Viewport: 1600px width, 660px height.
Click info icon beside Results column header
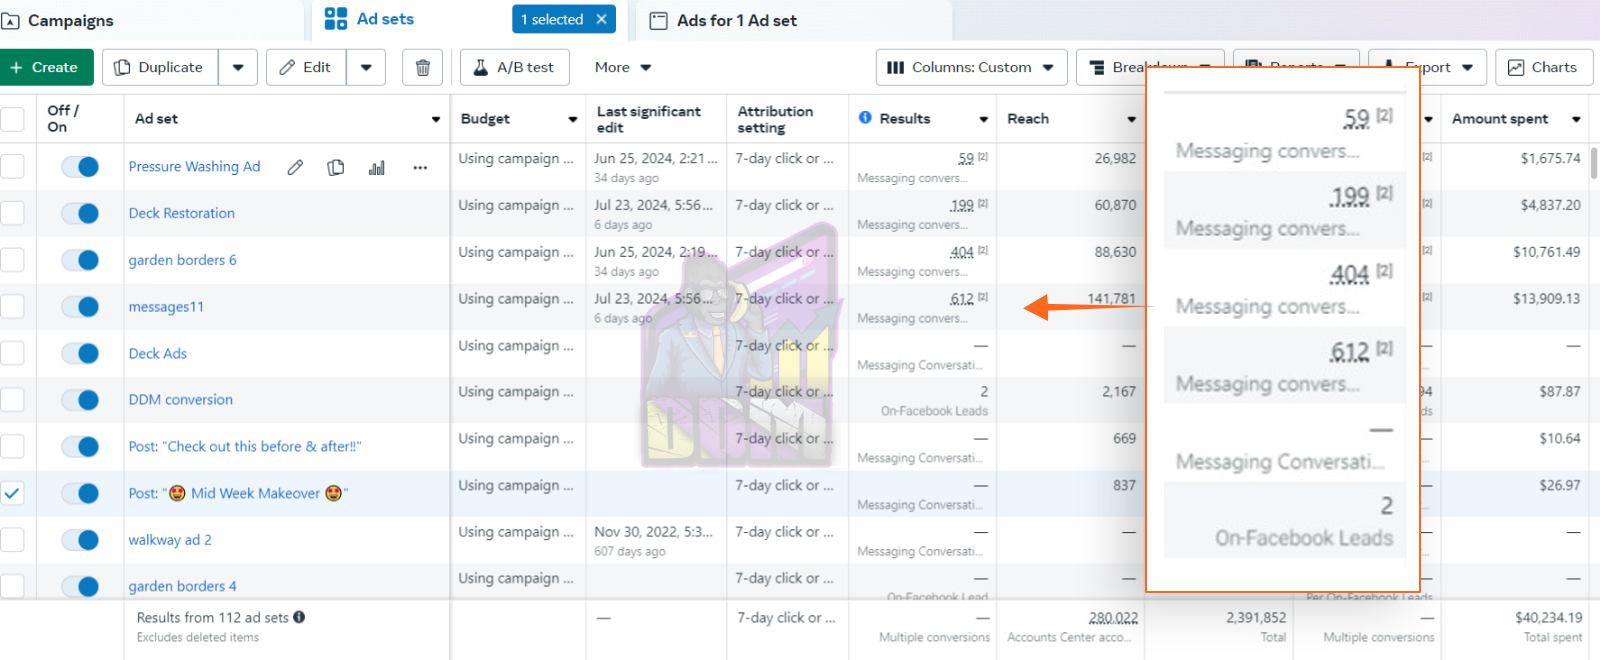[865, 118]
